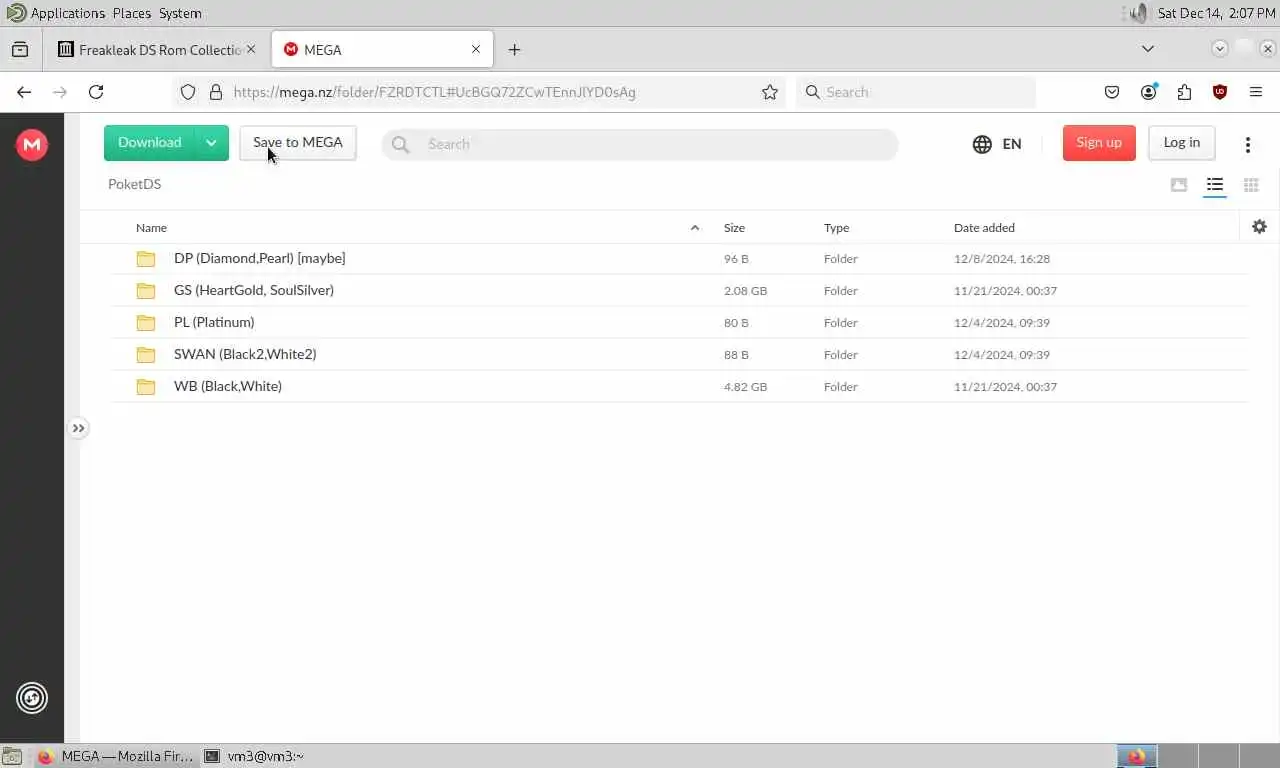This screenshot has width=1280, height=768.
Task: Select WB (Black,White) folder
Action: coord(679,387)
